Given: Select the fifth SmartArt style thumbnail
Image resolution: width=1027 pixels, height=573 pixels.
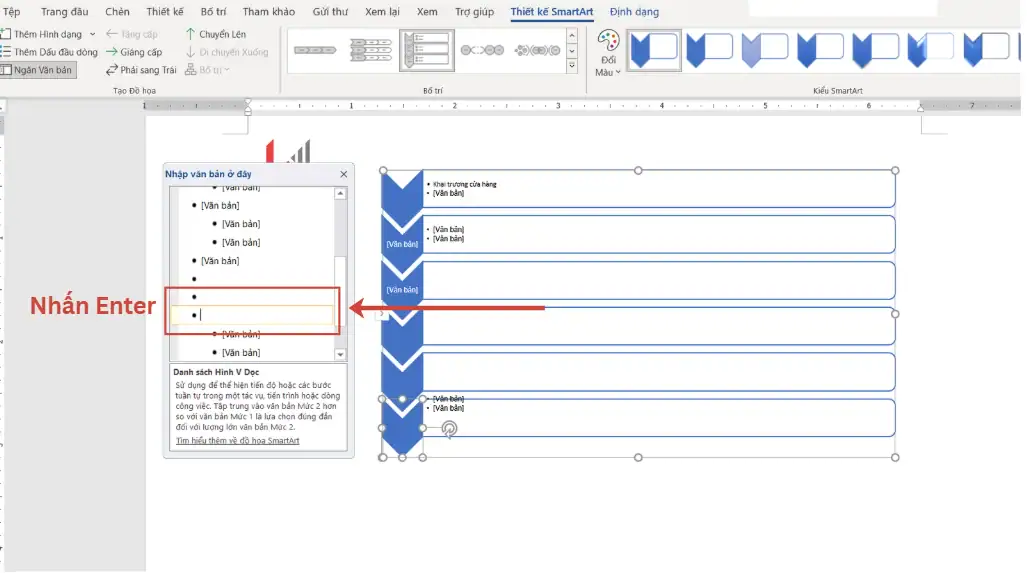Looking at the screenshot, I should [x=875, y=50].
